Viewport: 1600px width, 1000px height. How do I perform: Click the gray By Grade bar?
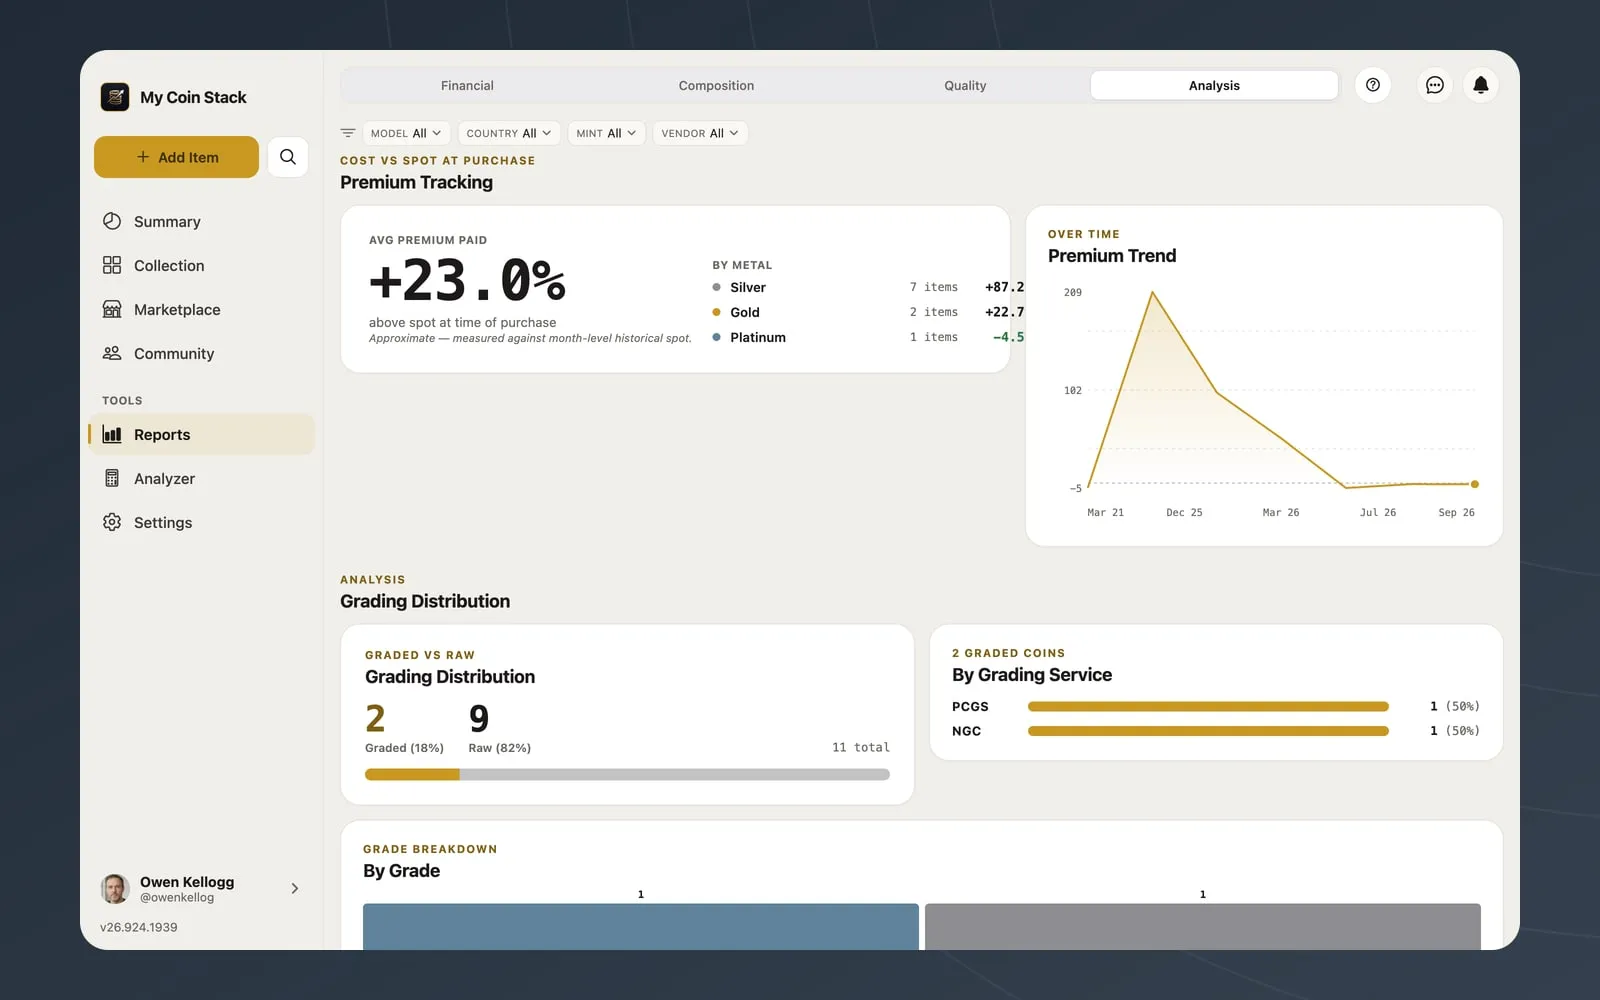1202,926
